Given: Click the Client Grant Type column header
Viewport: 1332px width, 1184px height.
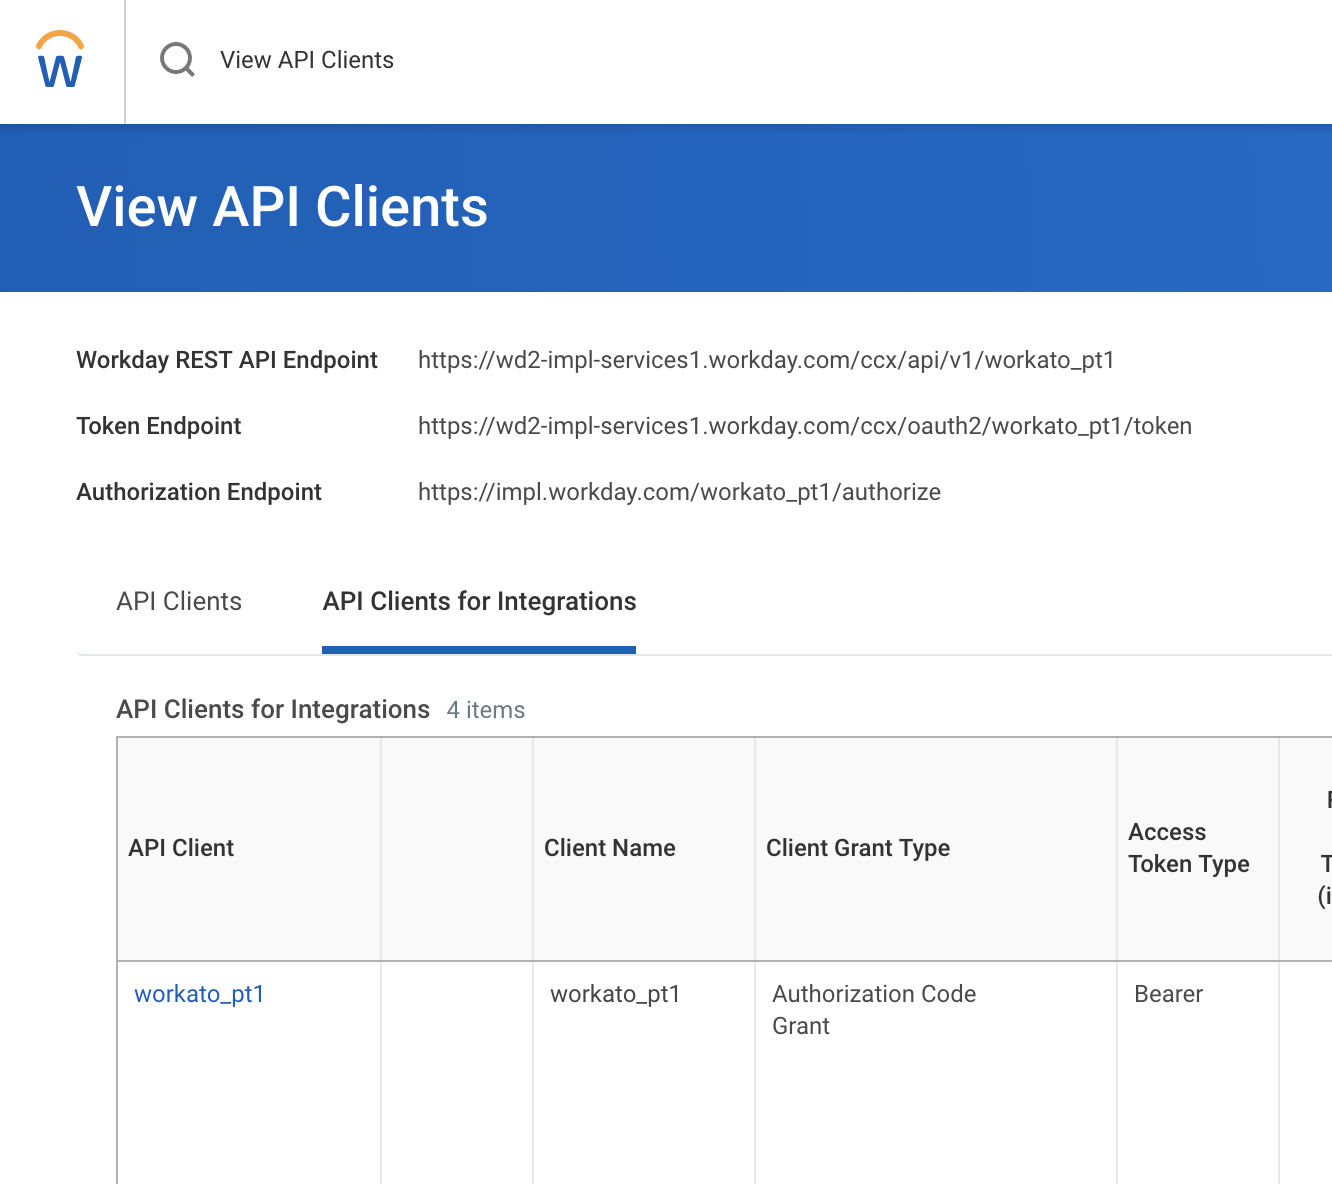Looking at the screenshot, I should tap(858, 847).
